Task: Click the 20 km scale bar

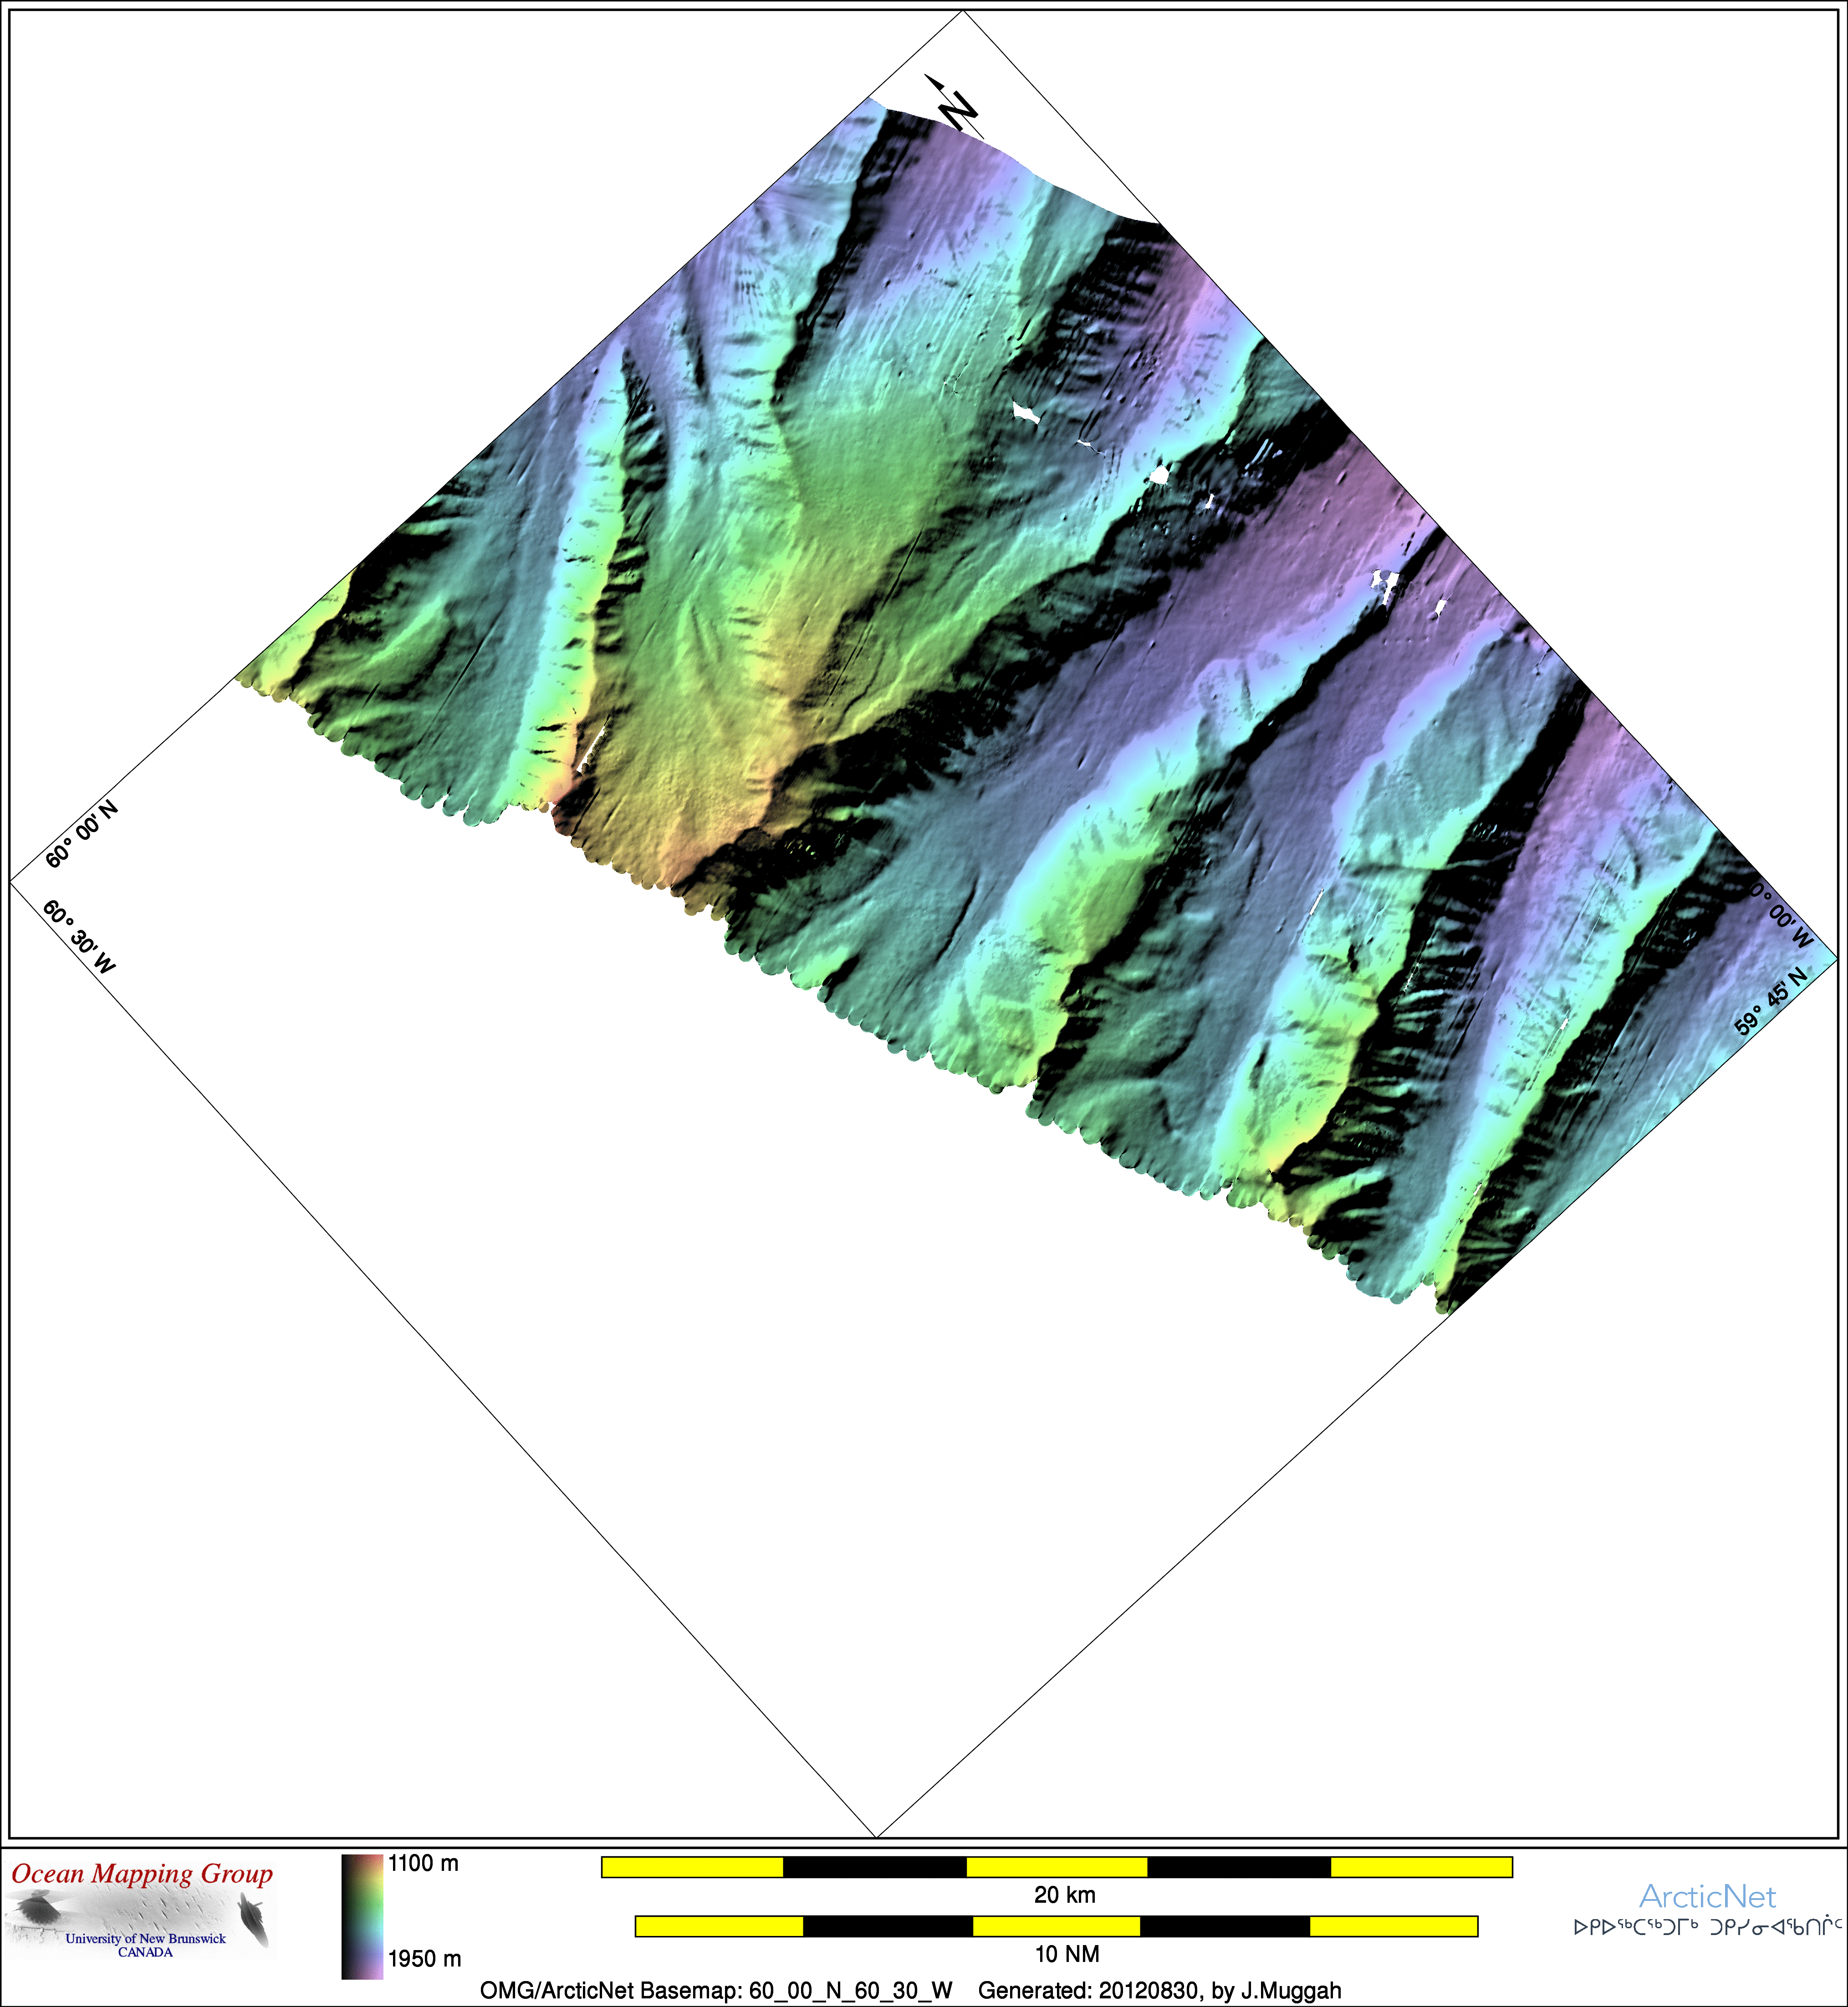Action: [1056, 1867]
